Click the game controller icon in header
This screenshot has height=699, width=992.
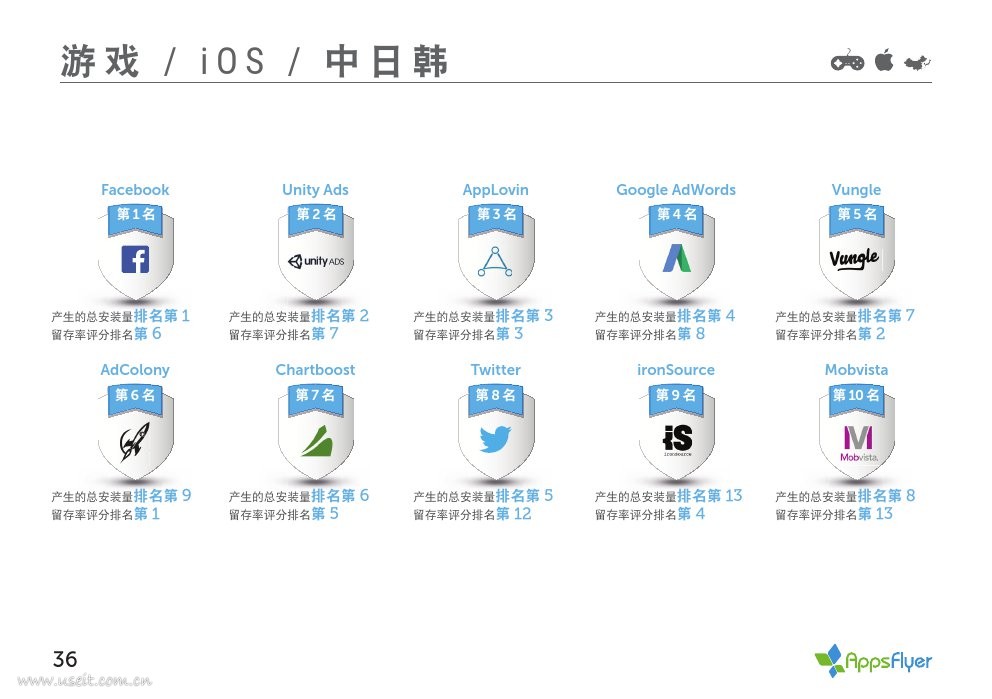[x=847, y=61]
